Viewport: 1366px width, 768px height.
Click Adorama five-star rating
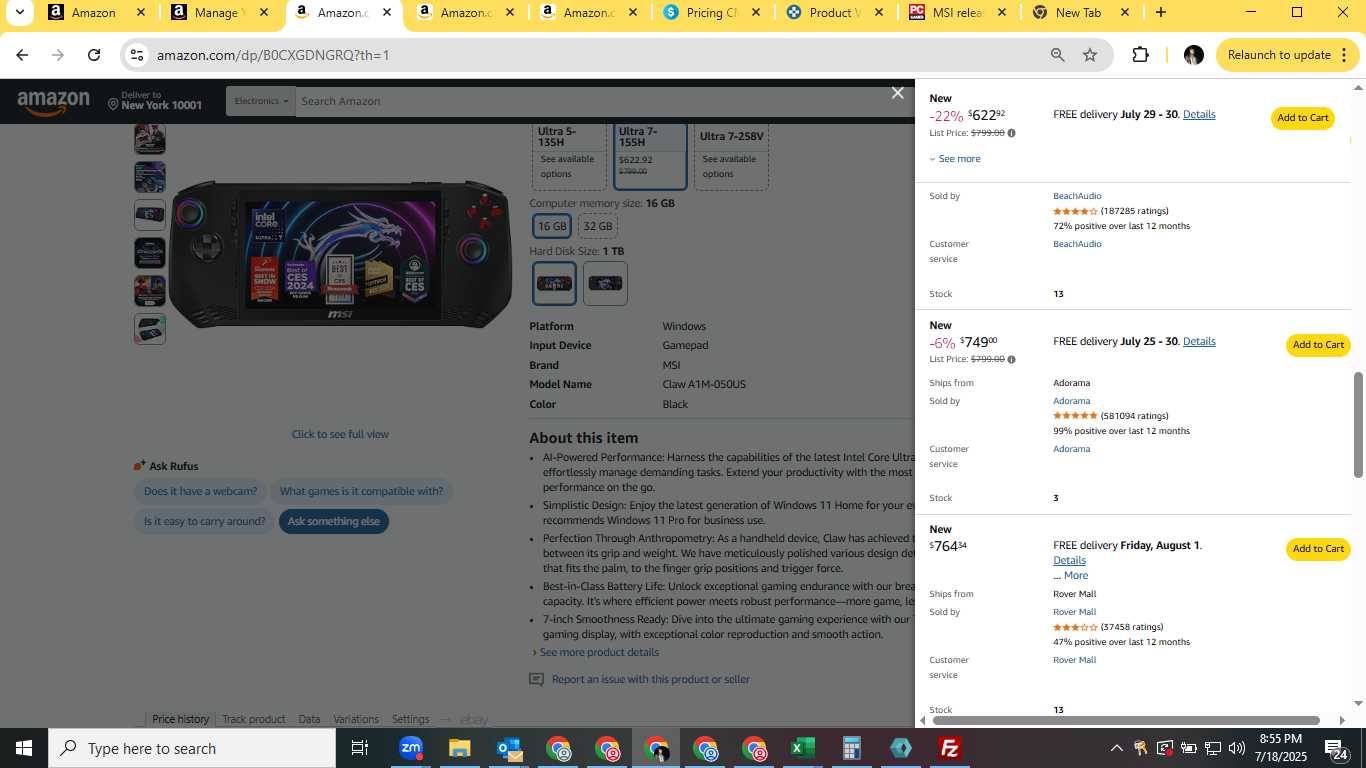pos(1075,416)
